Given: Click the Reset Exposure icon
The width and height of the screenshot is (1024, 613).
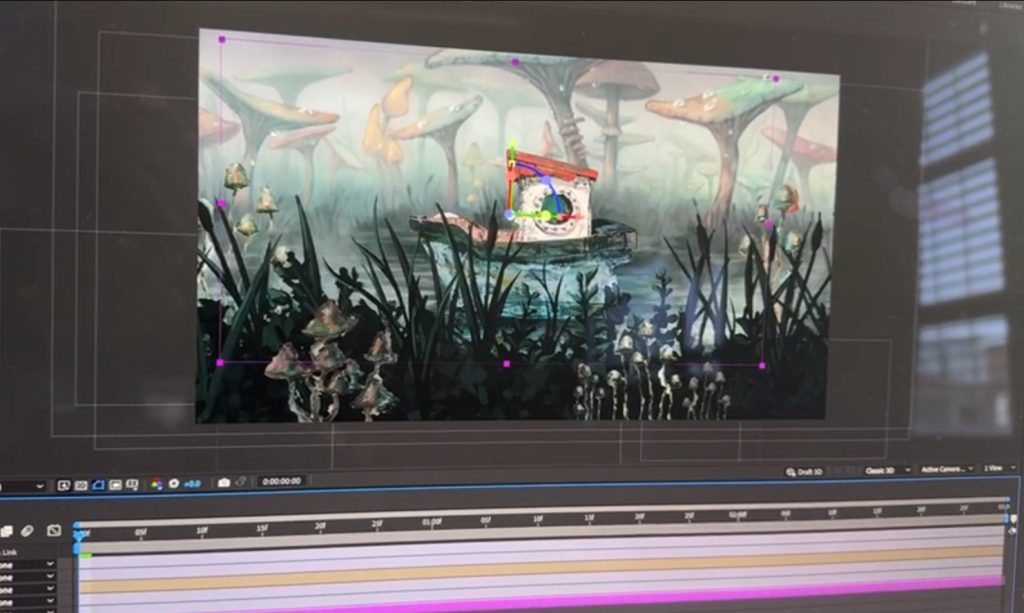Looking at the screenshot, I should [x=174, y=484].
